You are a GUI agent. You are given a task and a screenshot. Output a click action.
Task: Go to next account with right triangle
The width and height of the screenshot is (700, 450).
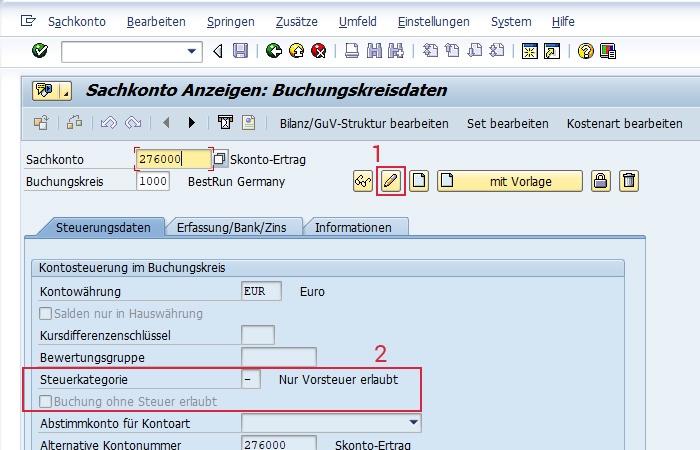coord(192,122)
